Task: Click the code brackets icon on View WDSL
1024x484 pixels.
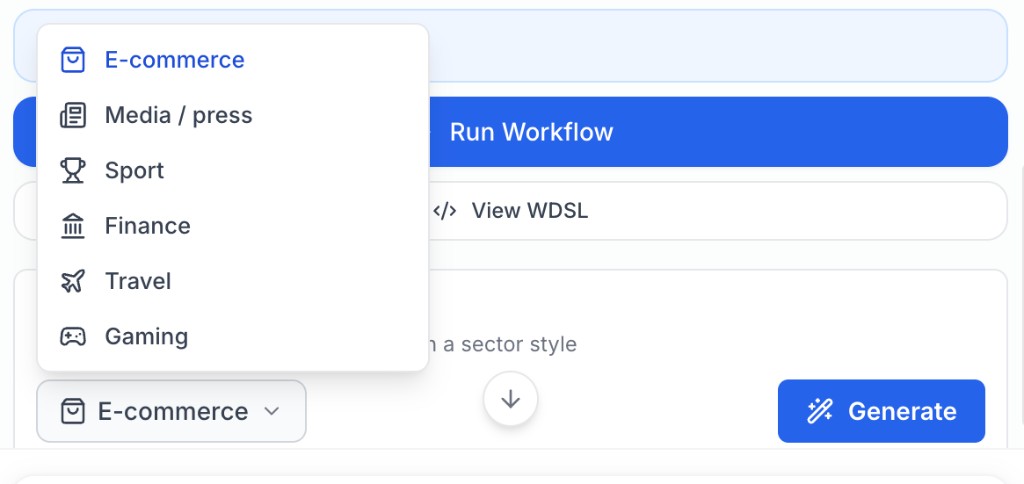Action: pyautogui.click(x=445, y=211)
